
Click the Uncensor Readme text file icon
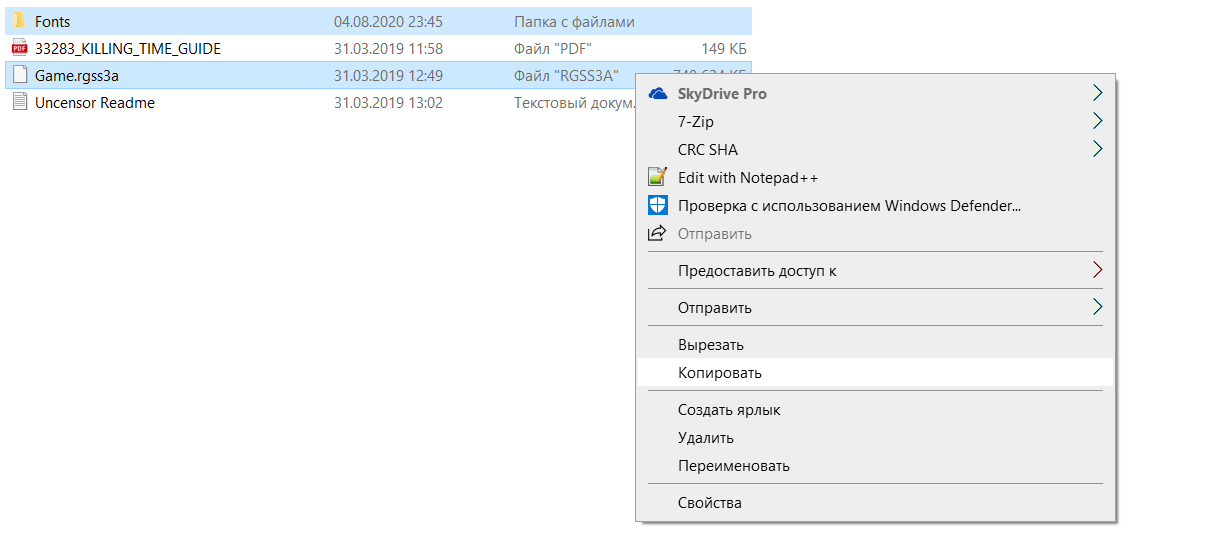pyautogui.click(x=20, y=102)
